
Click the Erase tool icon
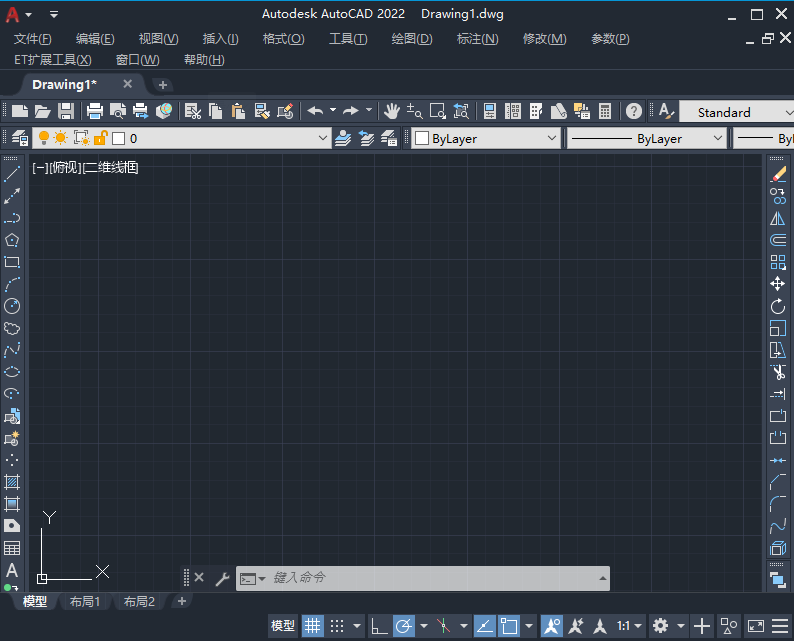click(778, 174)
